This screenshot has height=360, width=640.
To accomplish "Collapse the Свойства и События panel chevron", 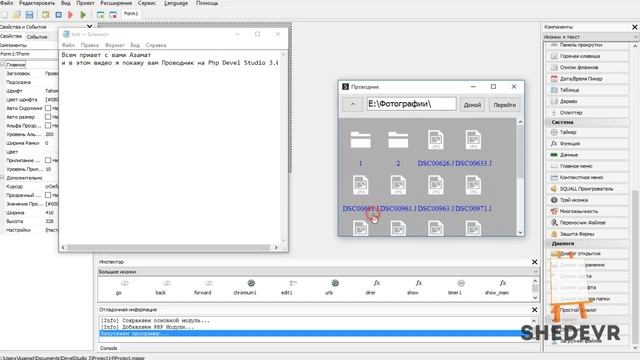I will [x=89, y=27].
